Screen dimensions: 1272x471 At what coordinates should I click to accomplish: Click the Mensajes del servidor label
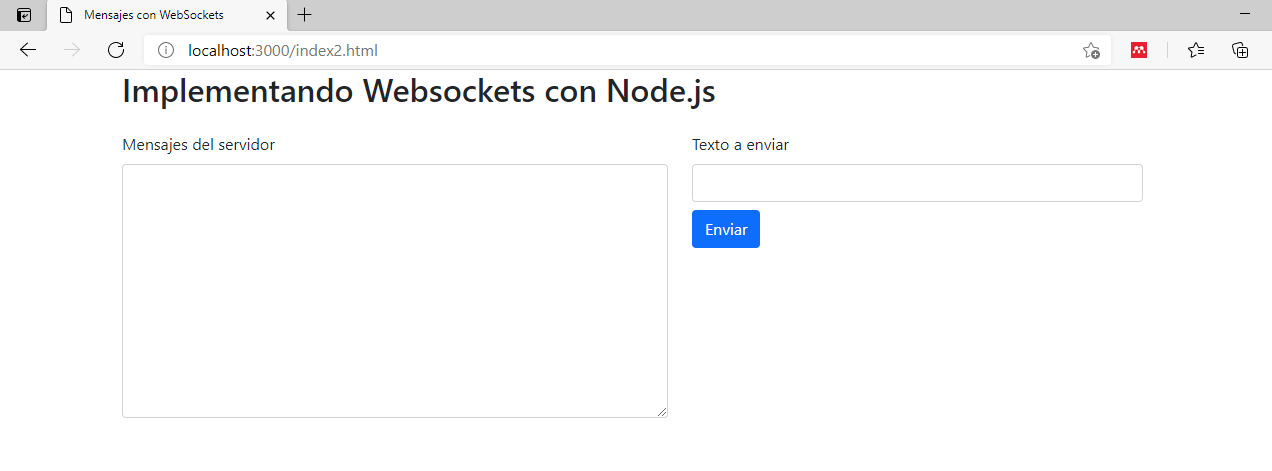point(198,145)
